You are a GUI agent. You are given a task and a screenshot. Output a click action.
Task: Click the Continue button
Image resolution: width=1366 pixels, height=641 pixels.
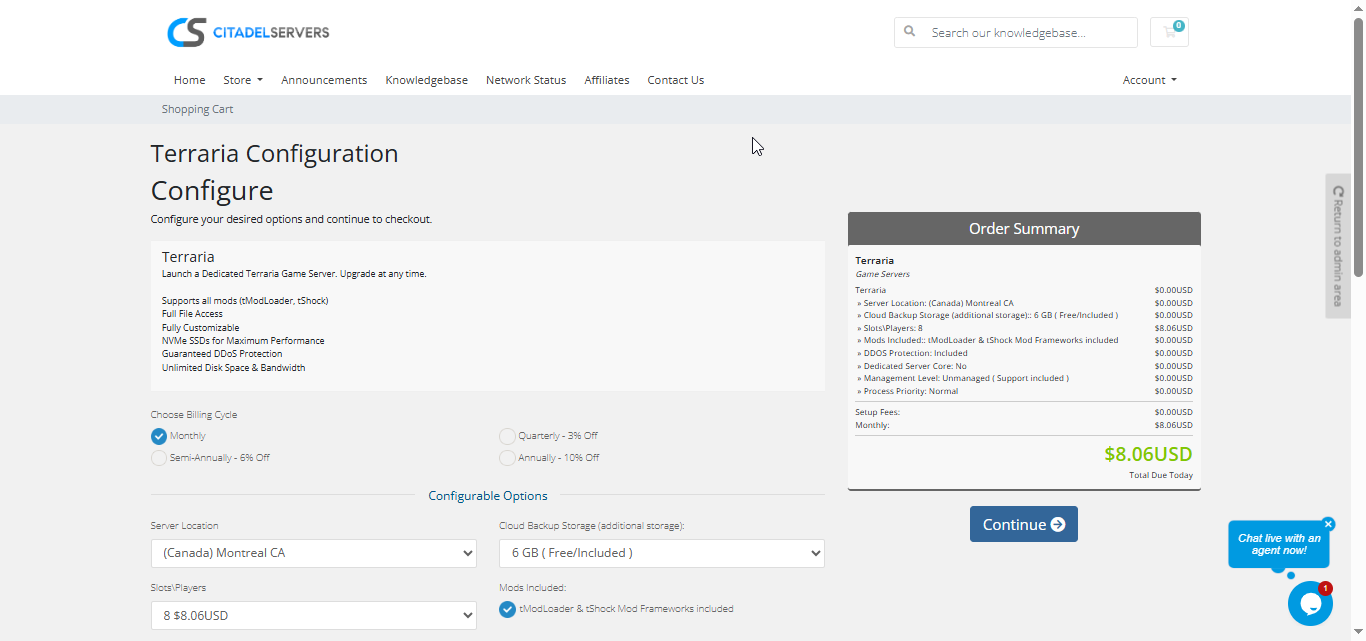(x=1023, y=524)
